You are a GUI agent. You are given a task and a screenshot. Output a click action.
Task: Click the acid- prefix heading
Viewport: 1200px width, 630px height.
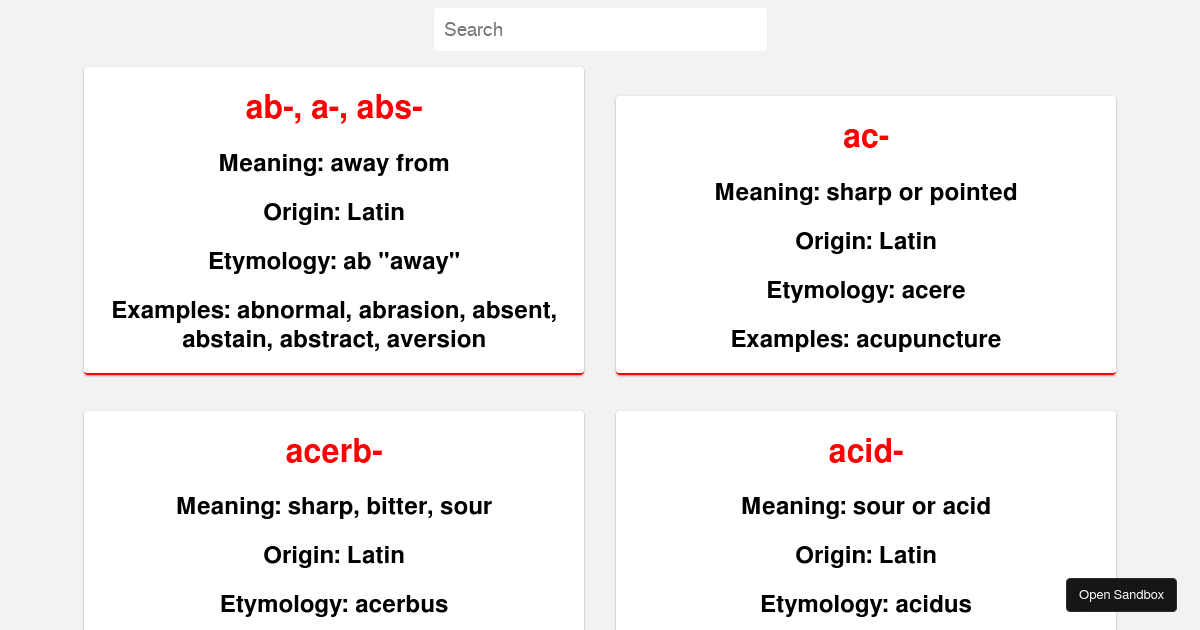point(865,451)
